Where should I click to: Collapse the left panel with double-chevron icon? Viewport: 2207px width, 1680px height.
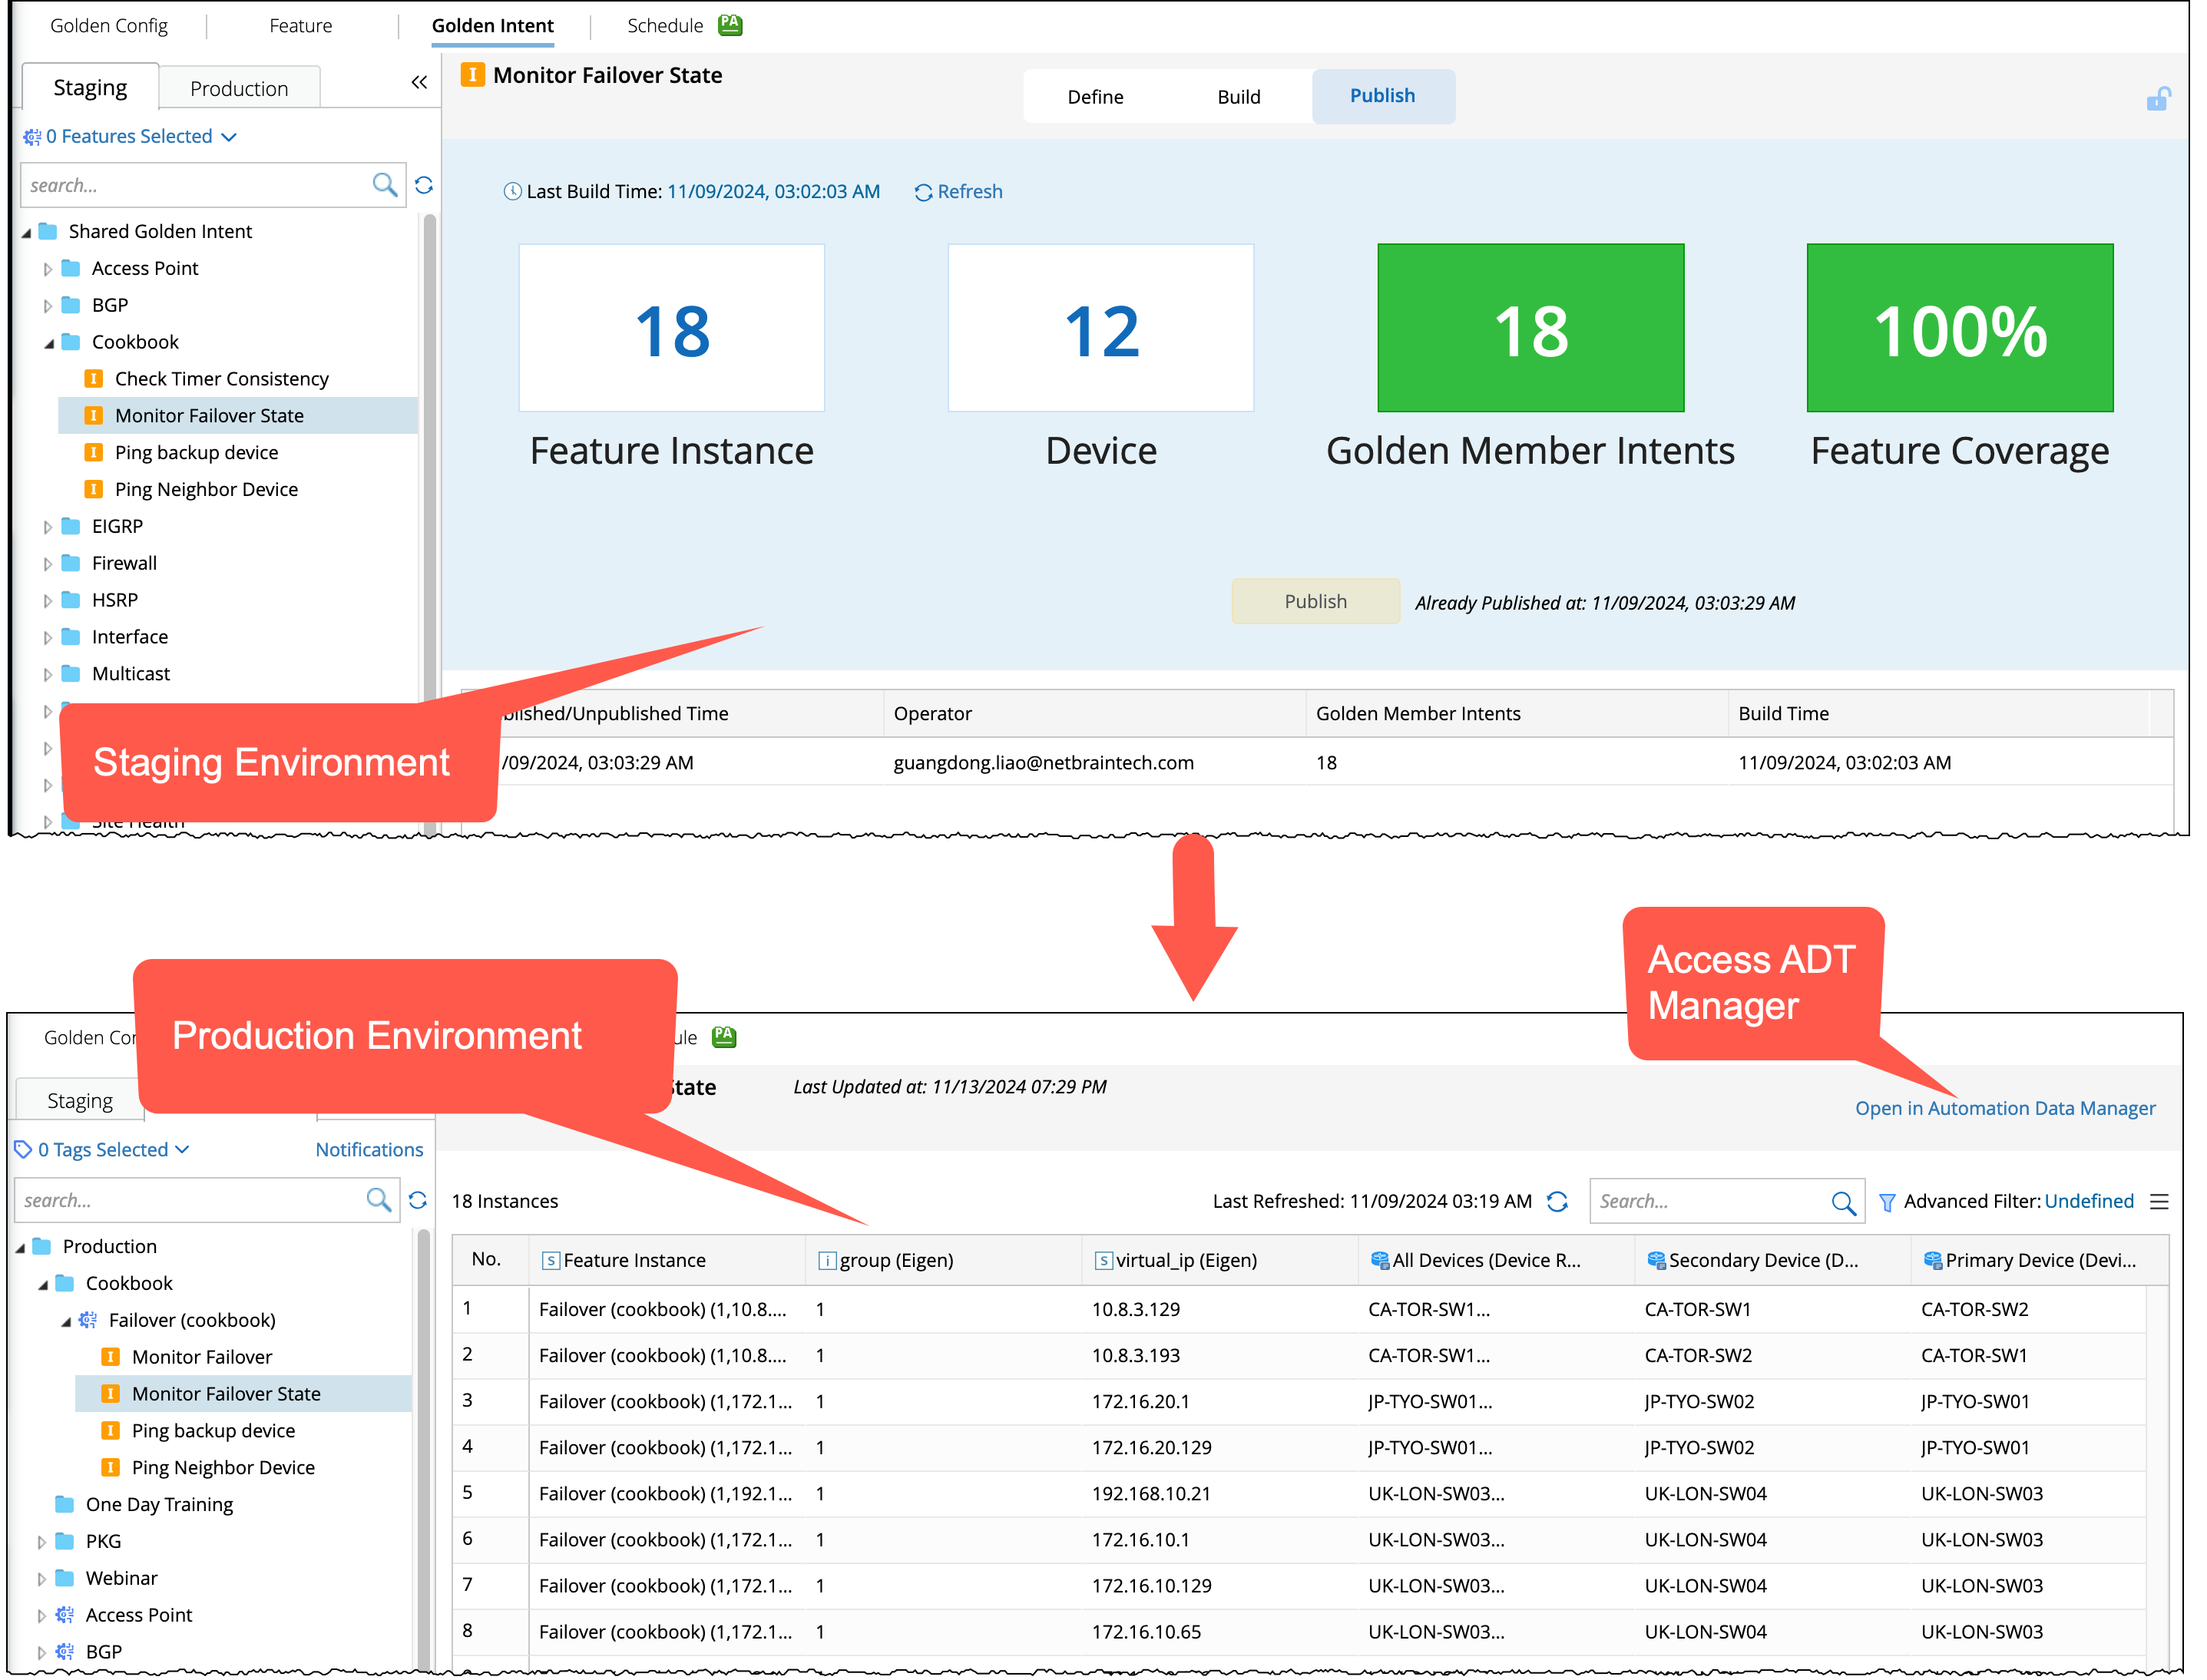tap(419, 83)
